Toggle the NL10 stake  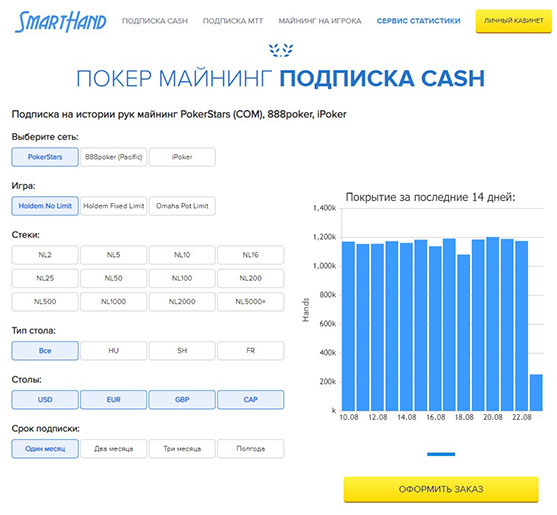coord(182,255)
